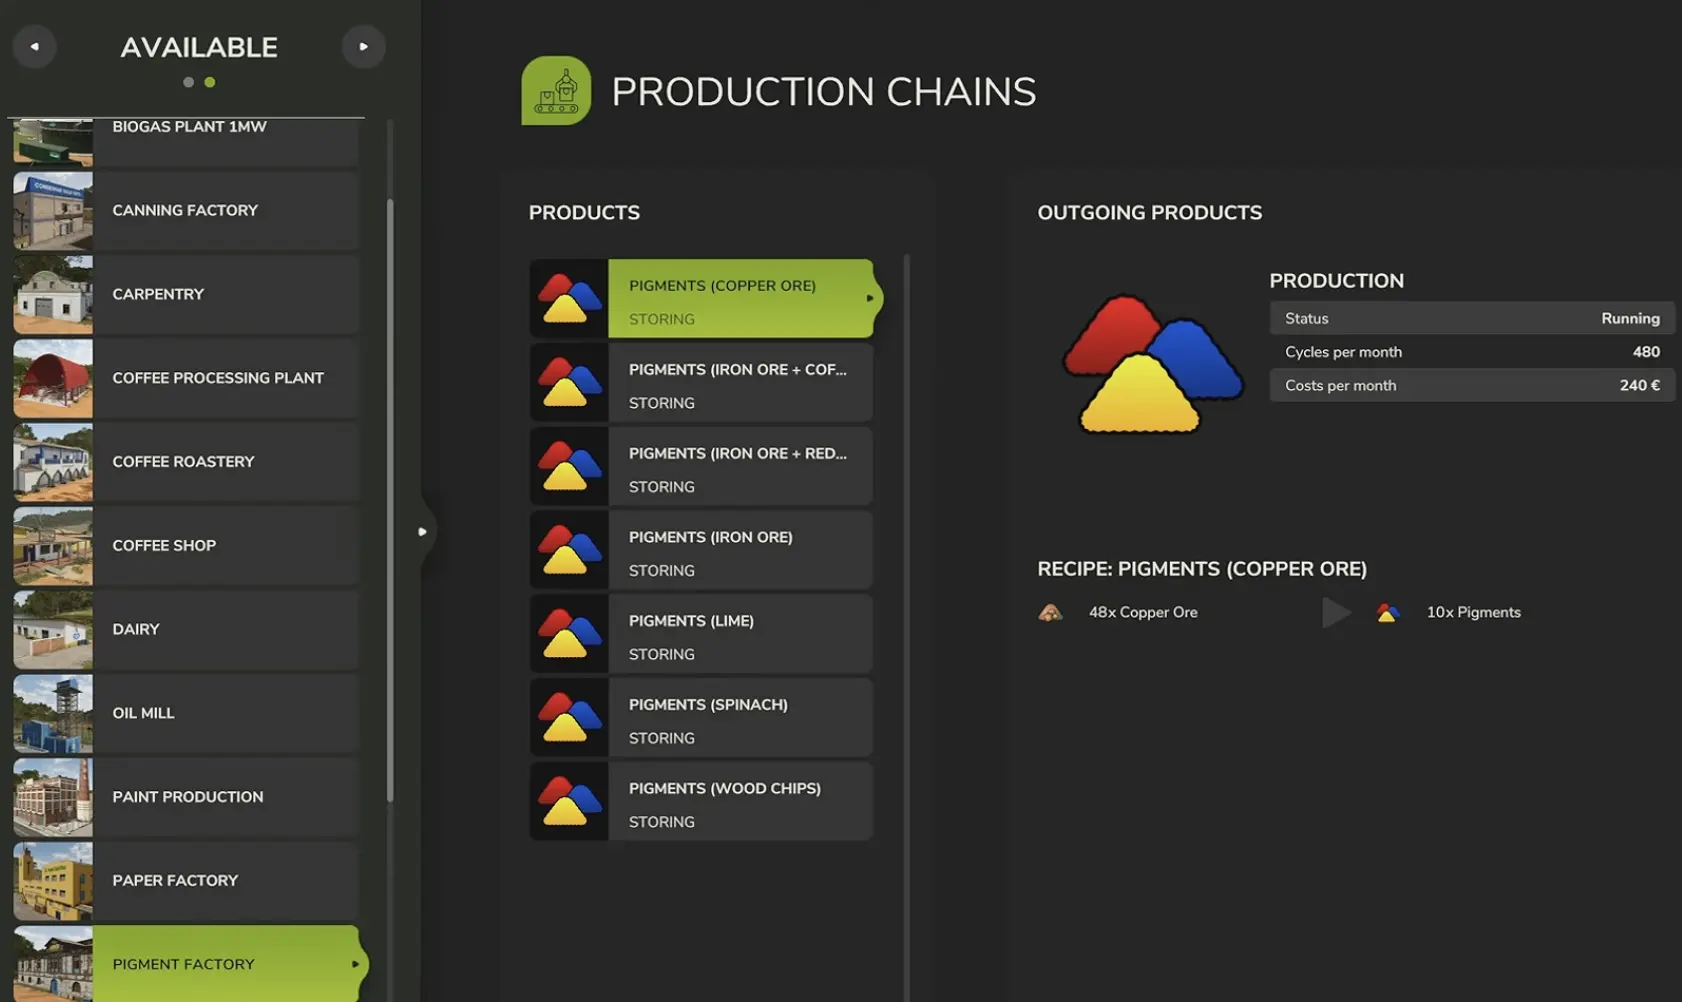Image resolution: width=1682 pixels, height=1002 pixels.
Task: Click pigment icon for Pigments (Wood Chips)
Action: click(x=569, y=801)
